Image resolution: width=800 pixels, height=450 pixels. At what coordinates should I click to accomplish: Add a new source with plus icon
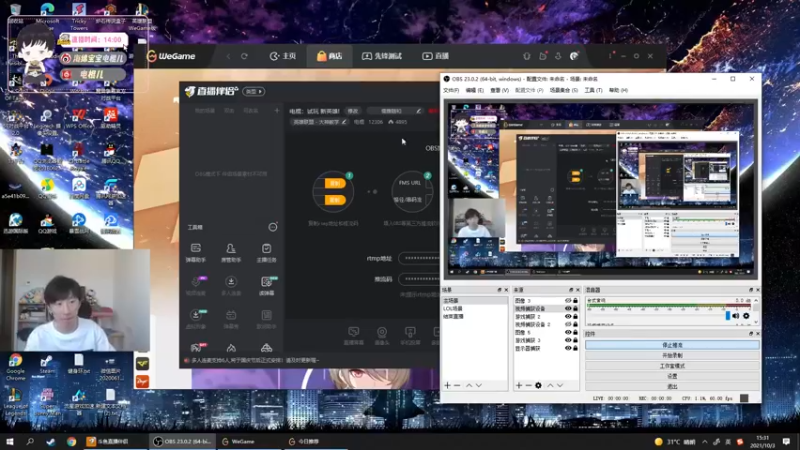pos(519,386)
